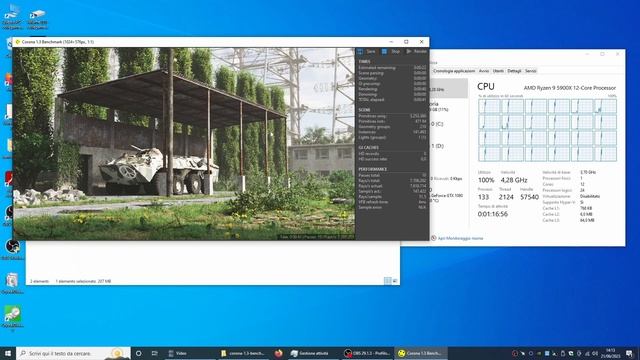Open the Utenti tab in Task Manager
This screenshot has height=360, width=640.
coord(498,71)
